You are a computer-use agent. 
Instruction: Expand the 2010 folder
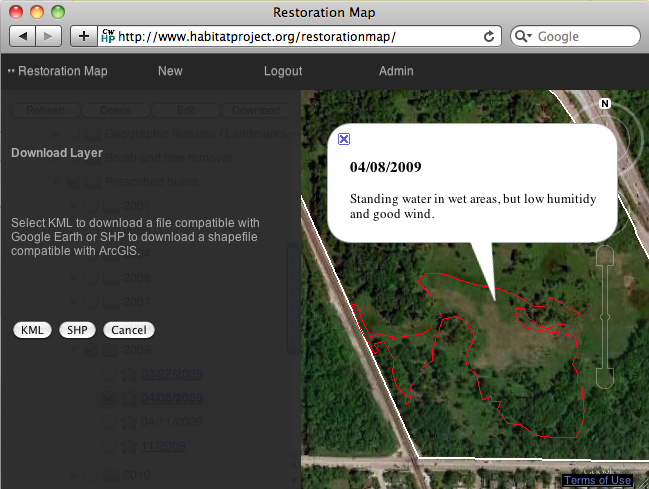[74, 475]
